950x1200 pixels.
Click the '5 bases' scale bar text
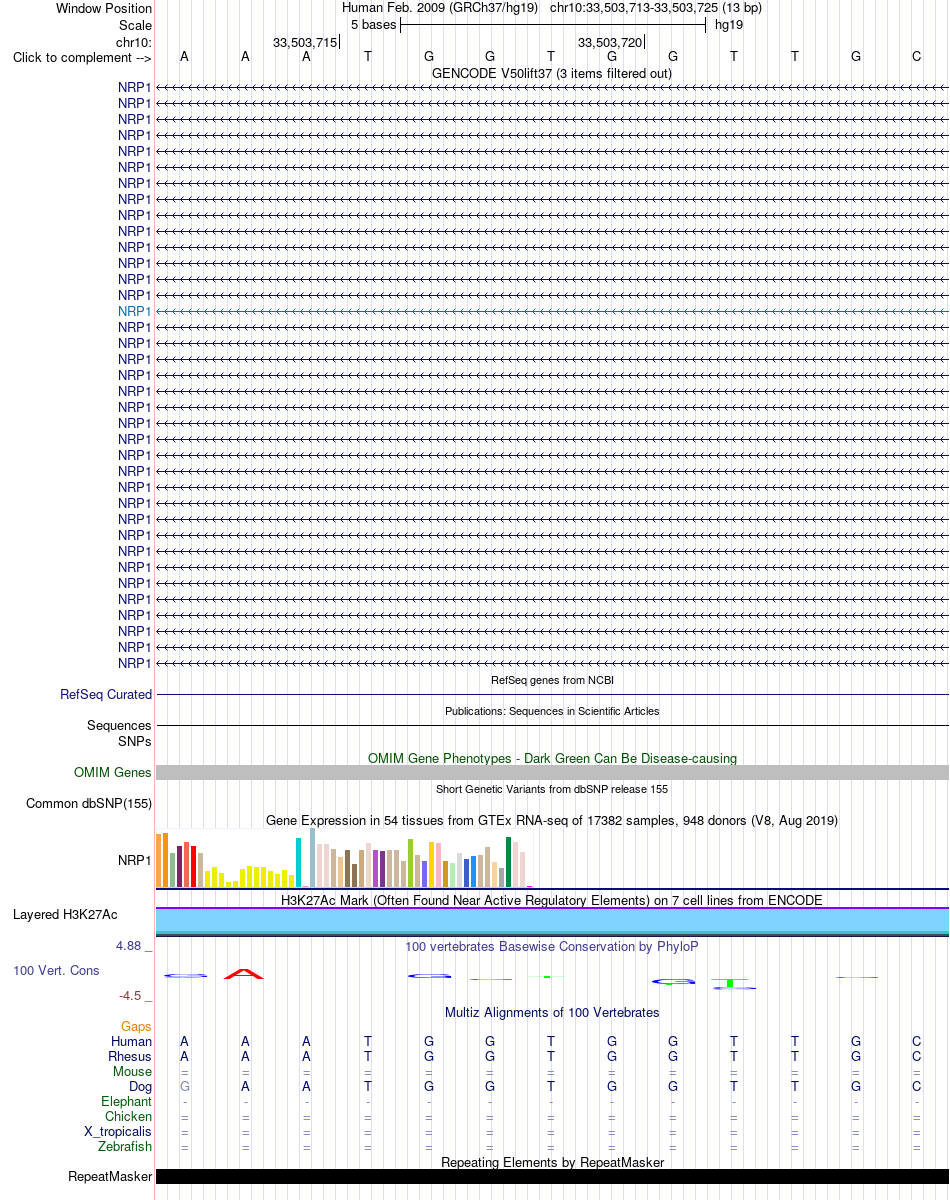(373, 25)
